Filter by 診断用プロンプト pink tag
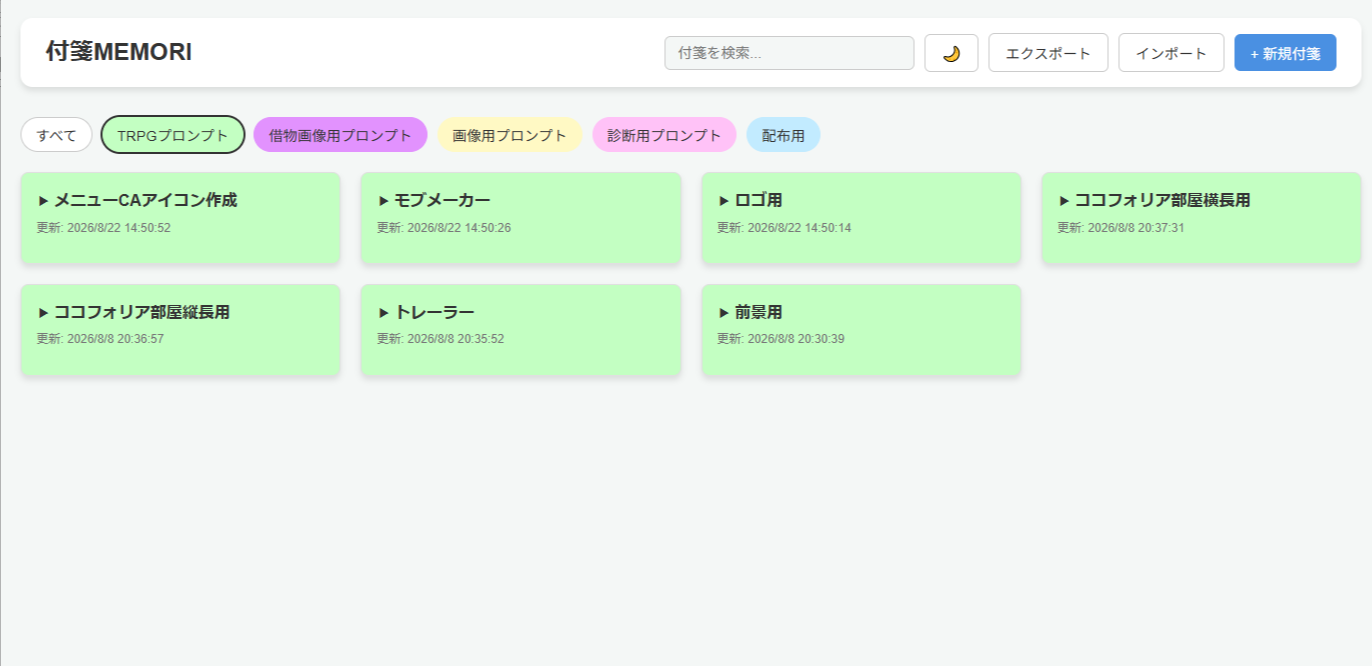The image size is (1372, 666). click(664, 135)
